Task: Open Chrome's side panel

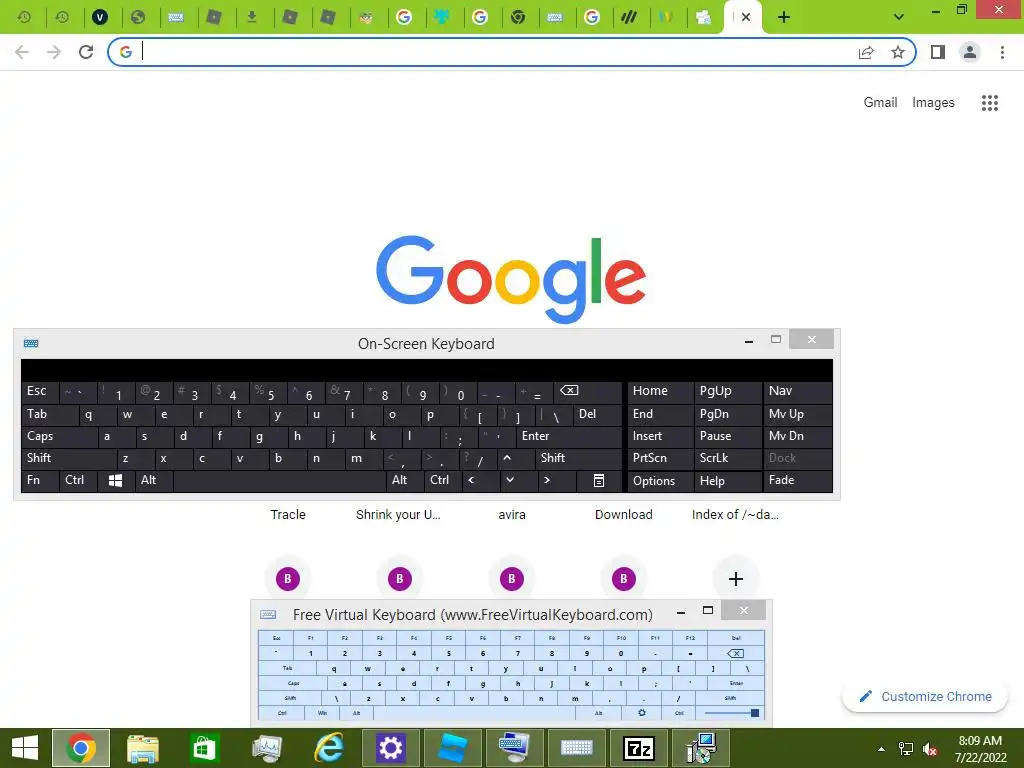Action: (x=938, y=52)
